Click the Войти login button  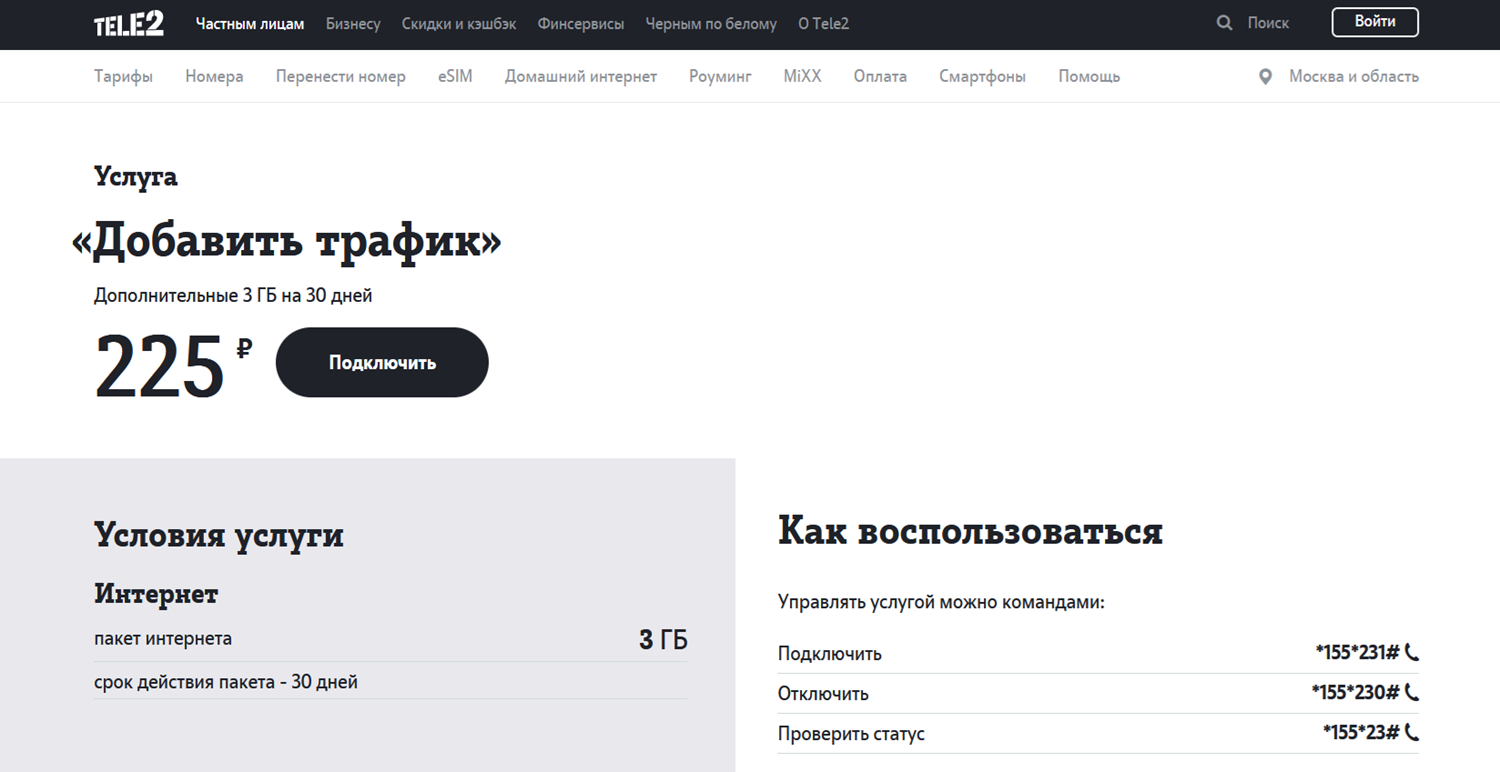(x=1375, y=22)
